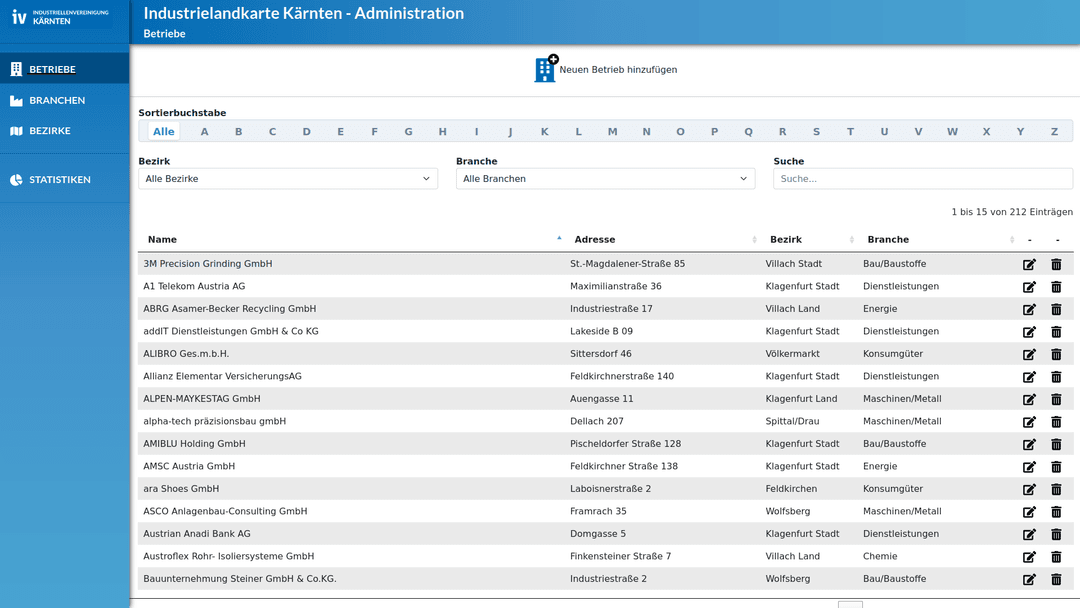This screenshot has width=1080, height=608.
Task: Click the Spittal/Drau district cell
Action: pos(793,421)
